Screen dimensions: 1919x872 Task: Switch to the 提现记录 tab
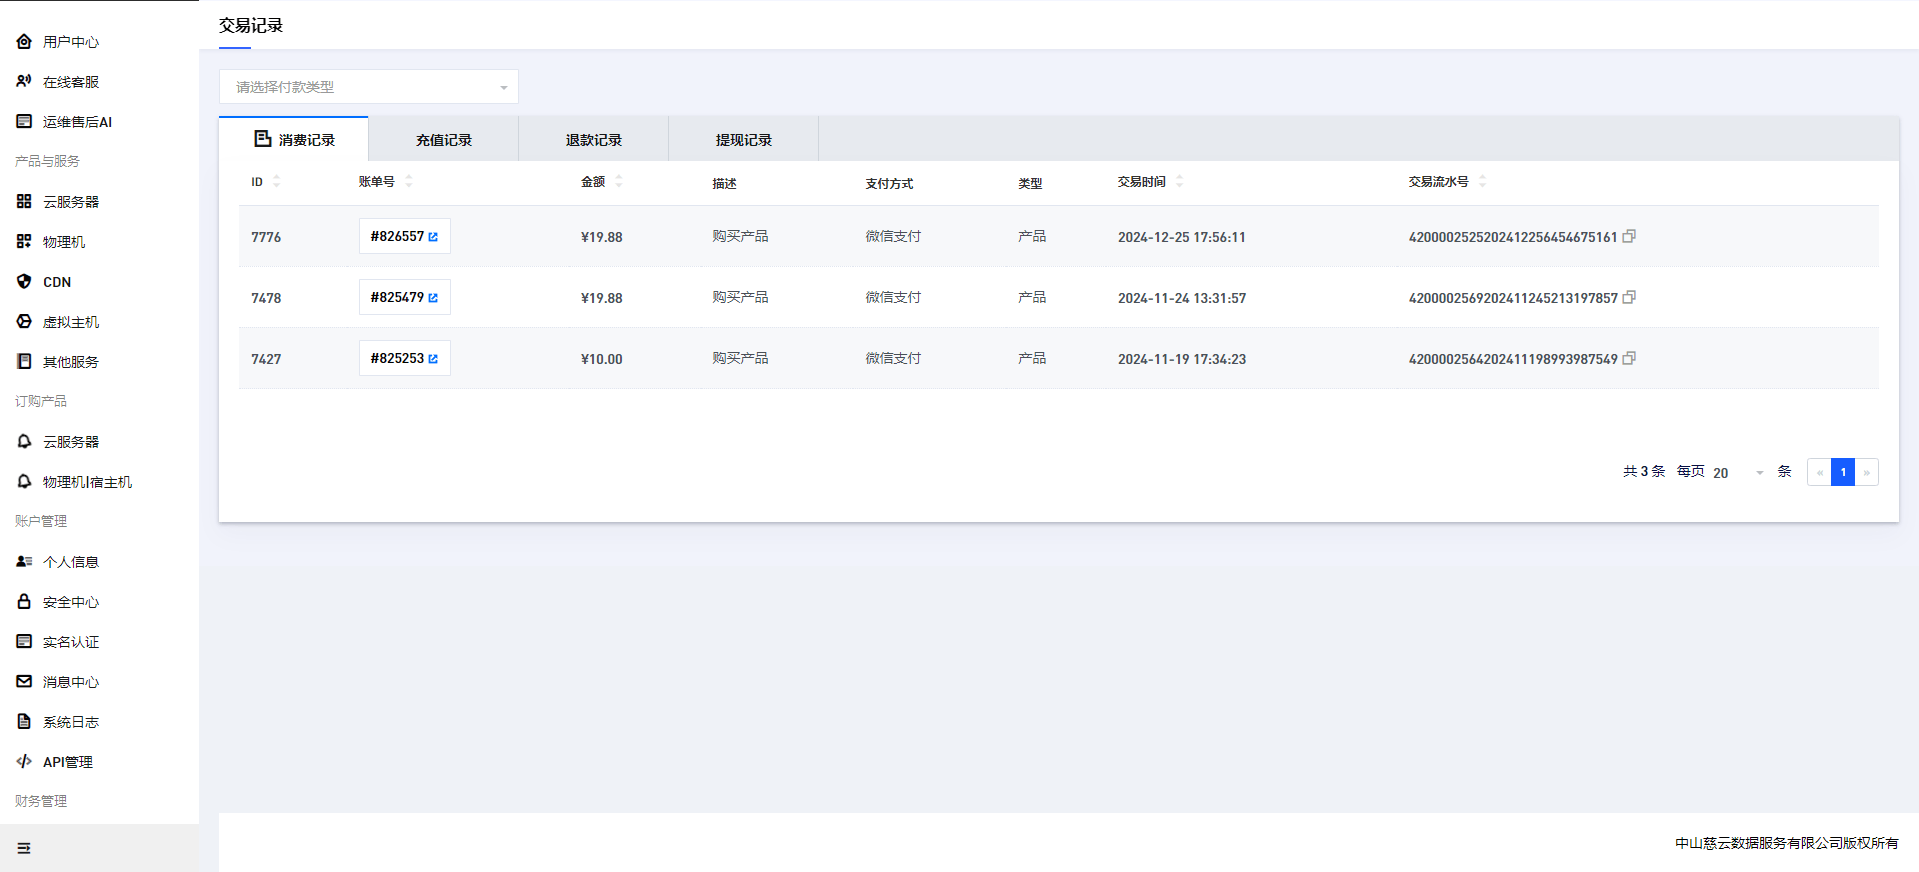pos(744,140)
